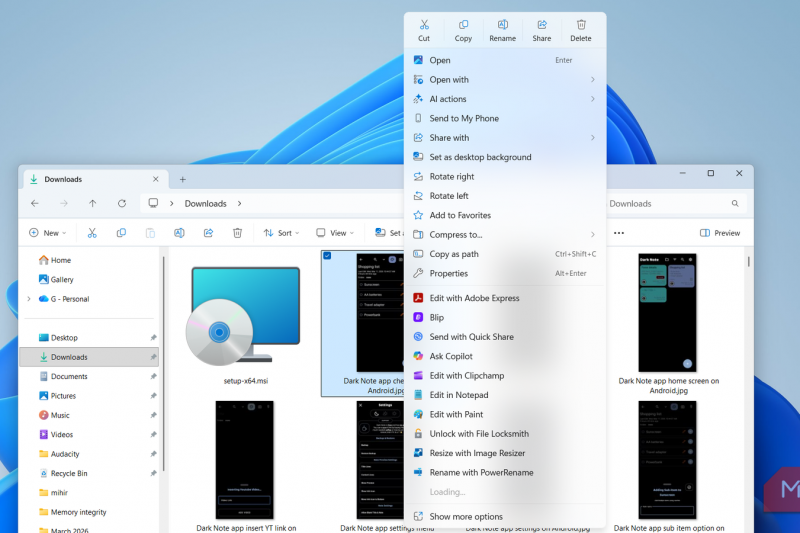Choose Edit with Clipchamp
The height and width of the screenshot is (533, 800).
pyautogui.click(x=505, y=375)
